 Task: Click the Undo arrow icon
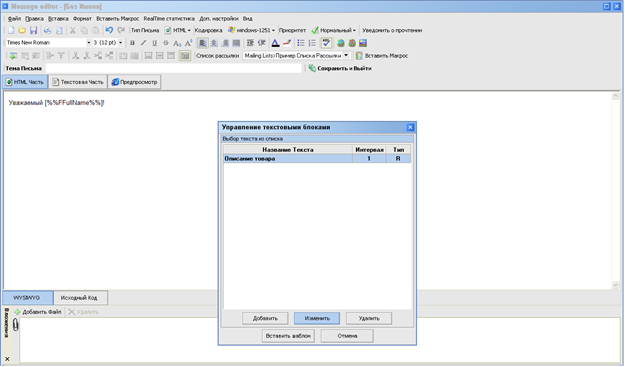[109, 30]
